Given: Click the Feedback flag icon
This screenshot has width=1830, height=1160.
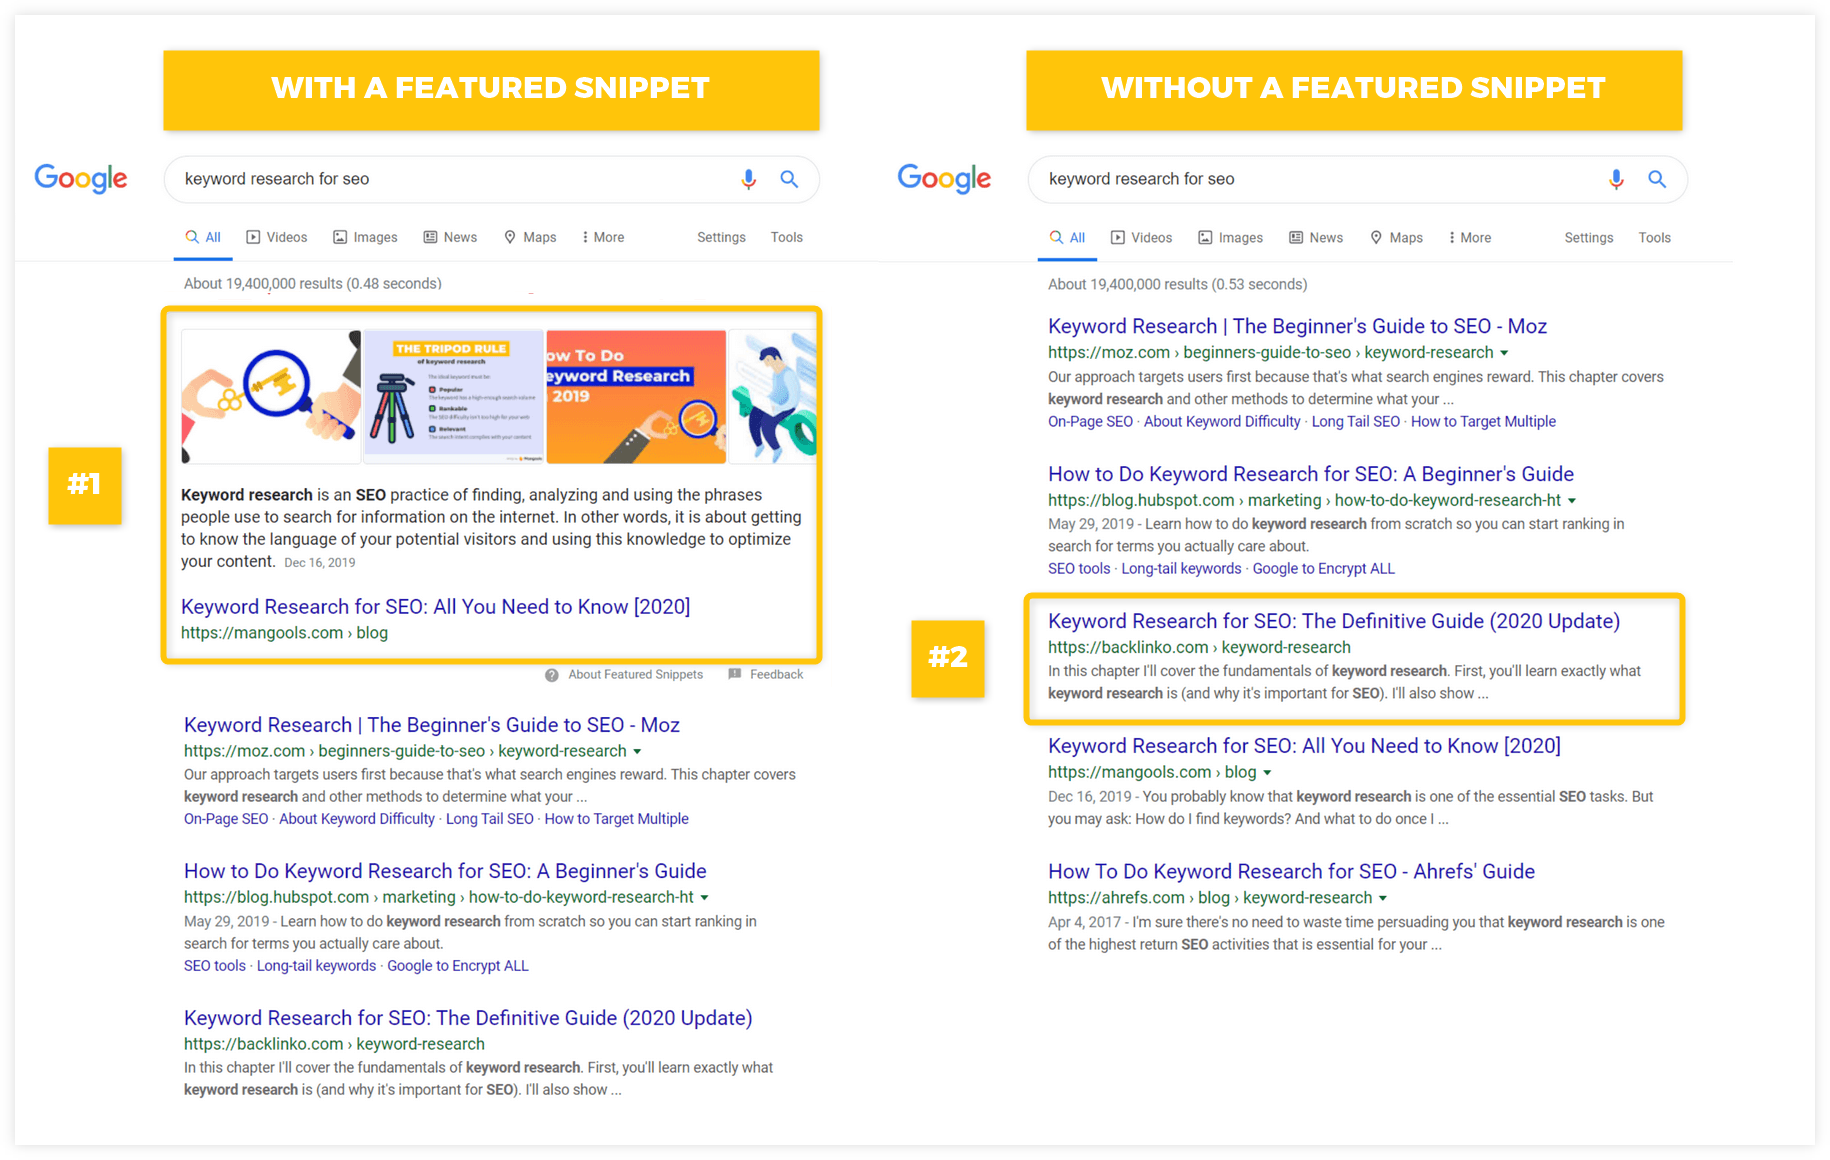Looking at the screenshot, I should pyautogui.click(x=735, y=674).
